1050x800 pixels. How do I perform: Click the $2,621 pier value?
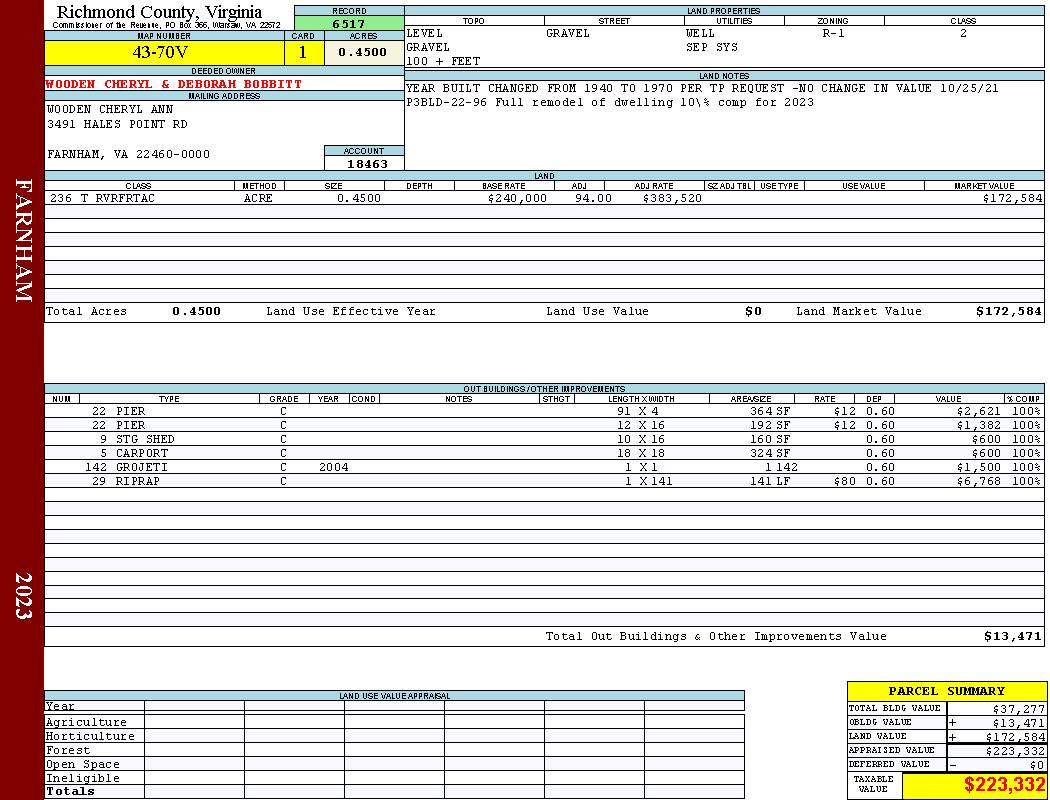[x=978, y=412]
